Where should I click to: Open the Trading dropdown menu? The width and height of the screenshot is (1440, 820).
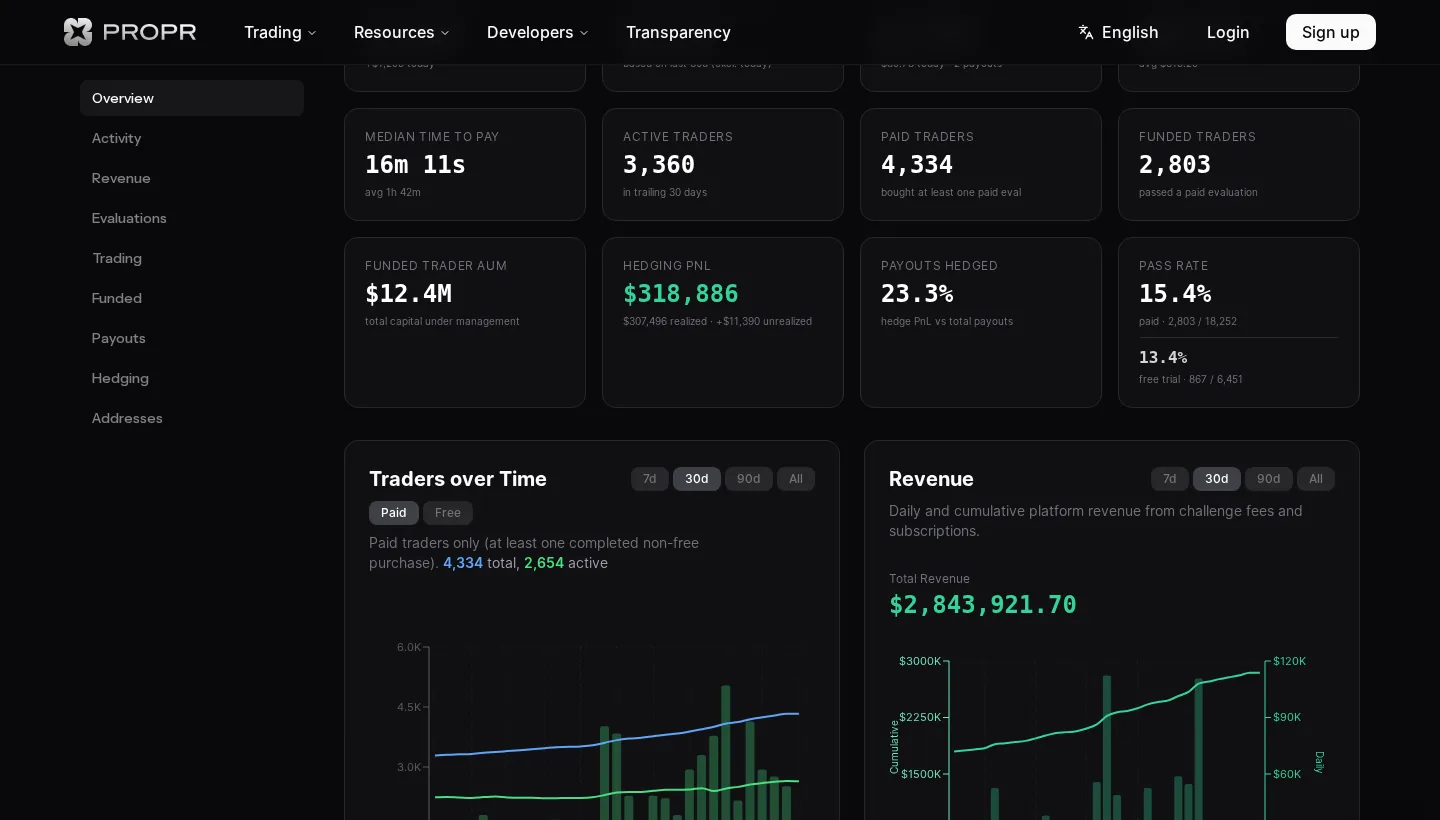pyautogui.click(x=280, y=32)
